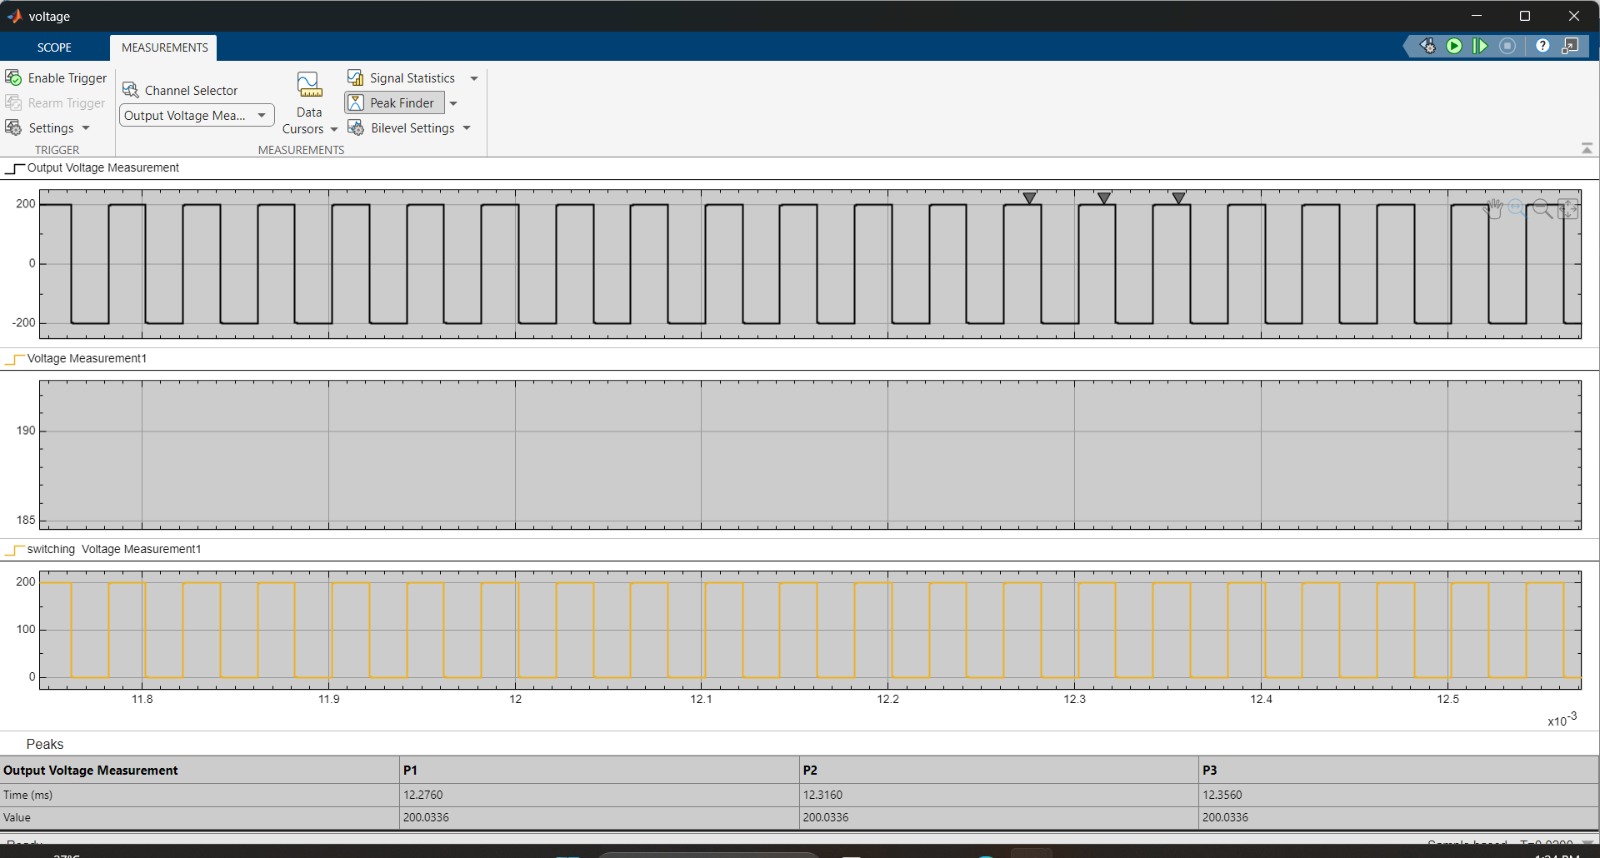Open the Output Voltage Mea... channel dropdown
Screen dimensions: 1600x858
tap(197, 115)
